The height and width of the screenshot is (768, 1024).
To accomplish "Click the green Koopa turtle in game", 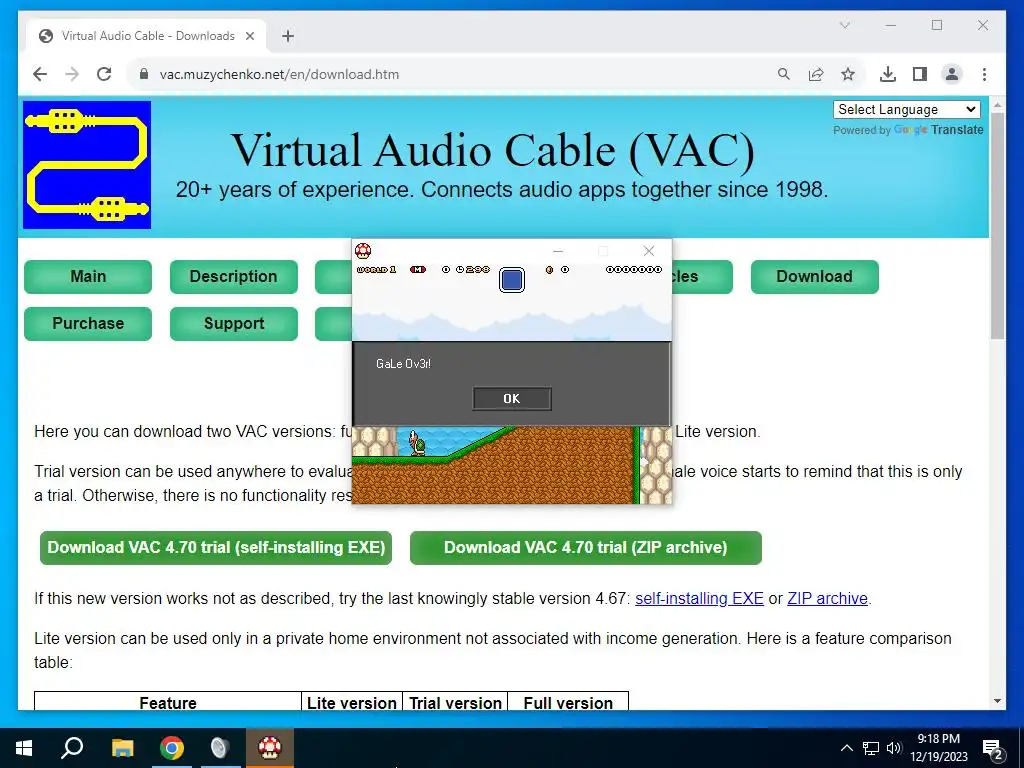I will point(417,443).
